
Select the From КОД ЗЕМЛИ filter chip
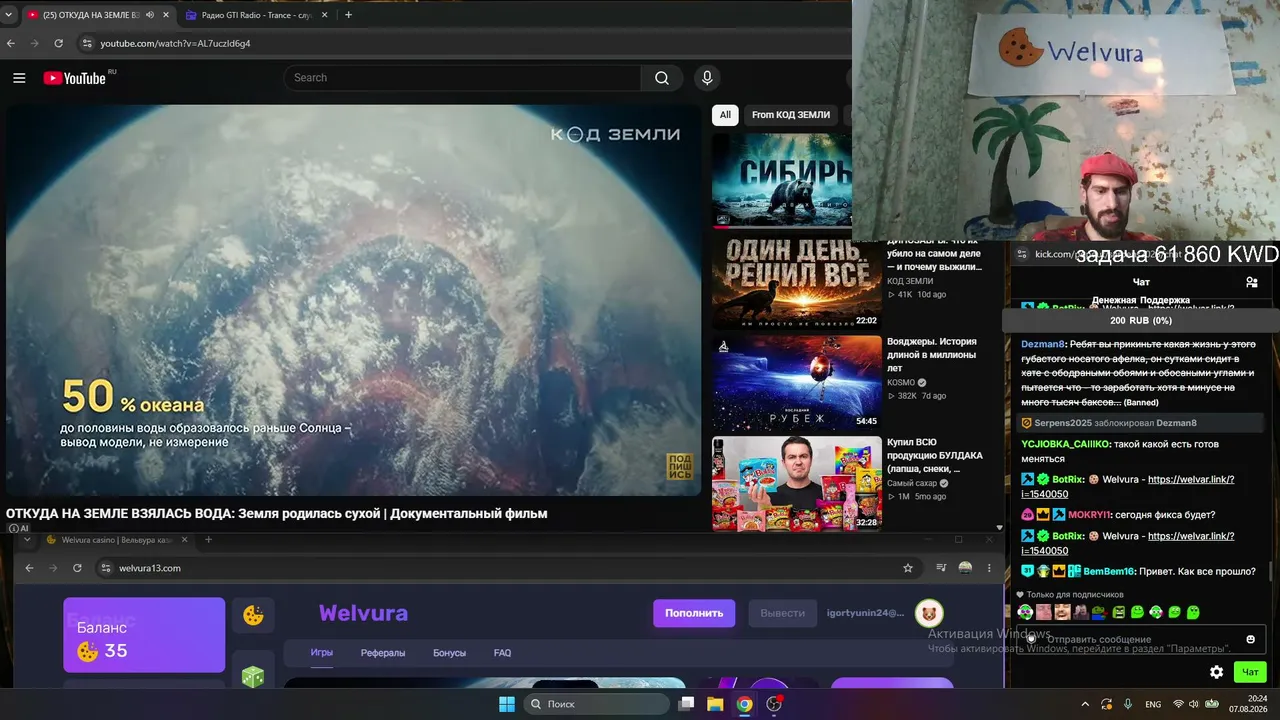791,115
